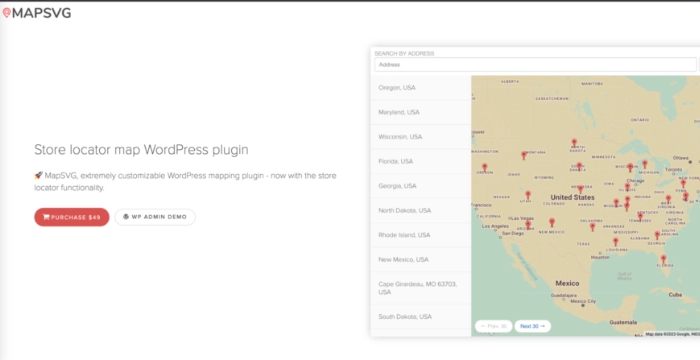Viewport: 700px width, 360px height.
Task: Click the map marker on West Virginia
Action: (668, 199)
